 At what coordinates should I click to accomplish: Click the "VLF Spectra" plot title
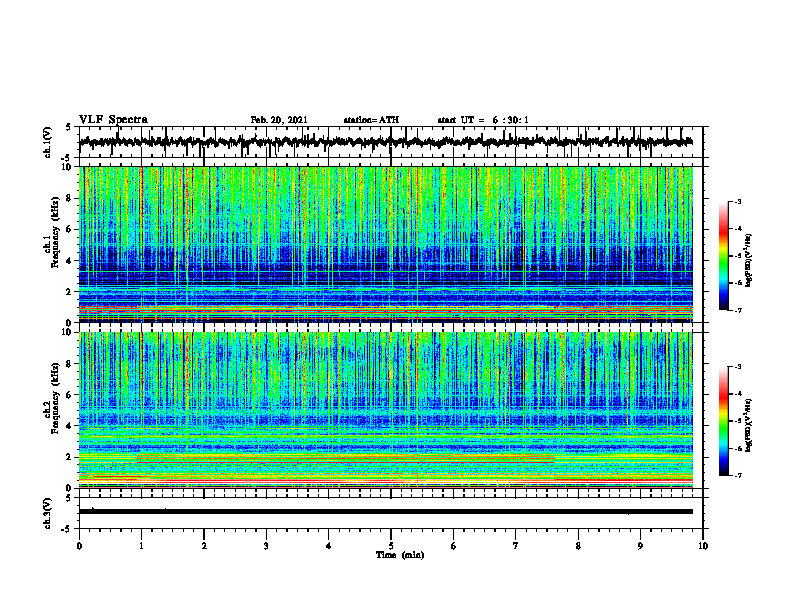tap(113, 120)
